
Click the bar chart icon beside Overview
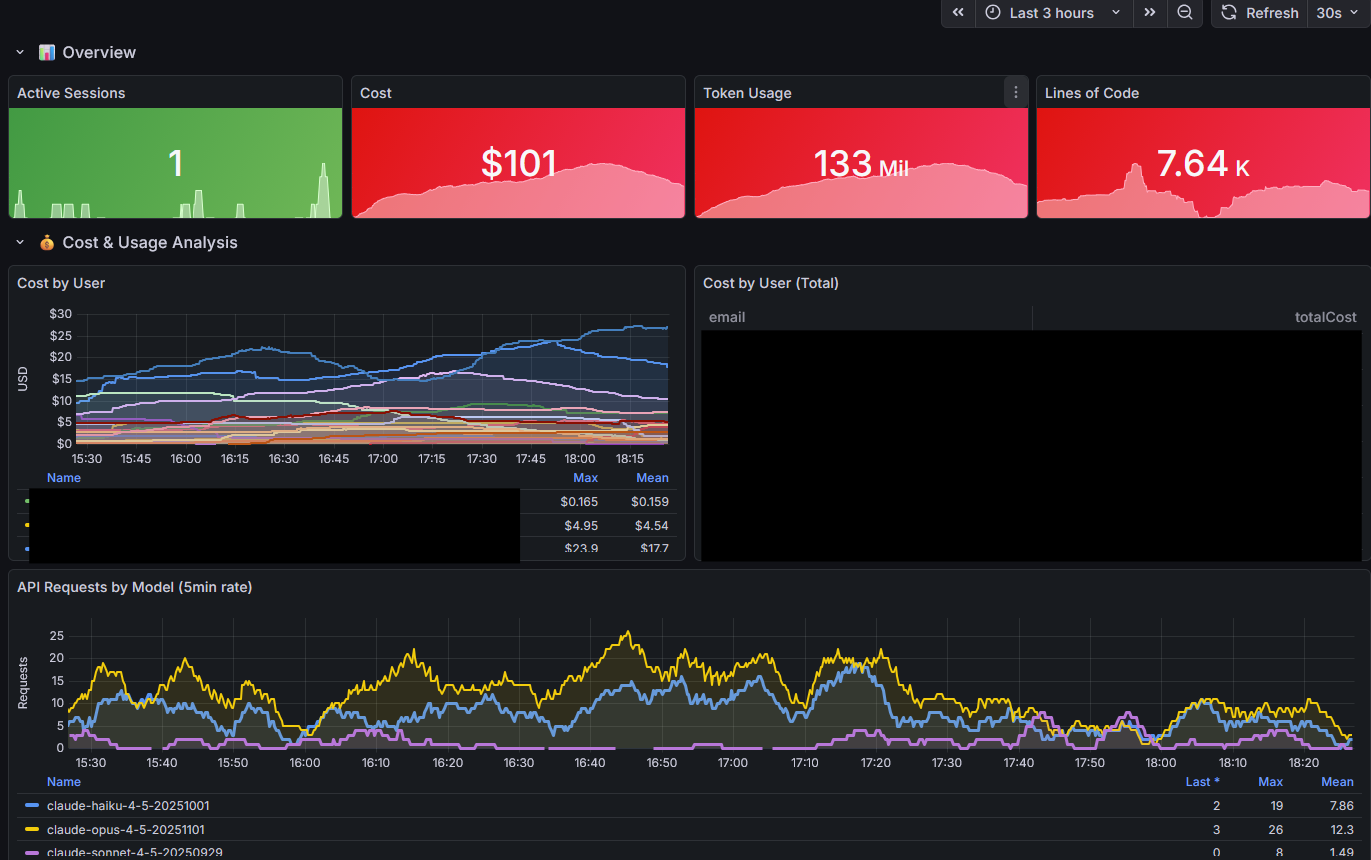click(x=46, y=52)
